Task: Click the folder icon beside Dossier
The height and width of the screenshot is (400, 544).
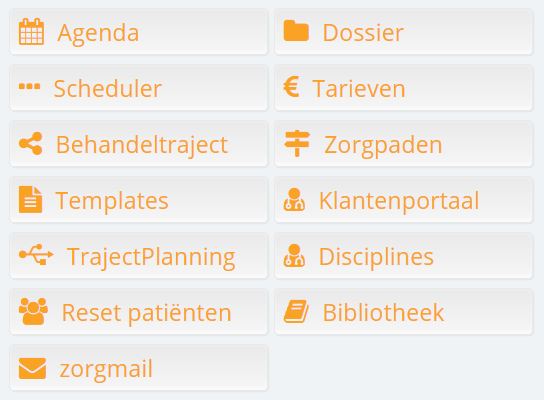Action: (x=296, y=31)
